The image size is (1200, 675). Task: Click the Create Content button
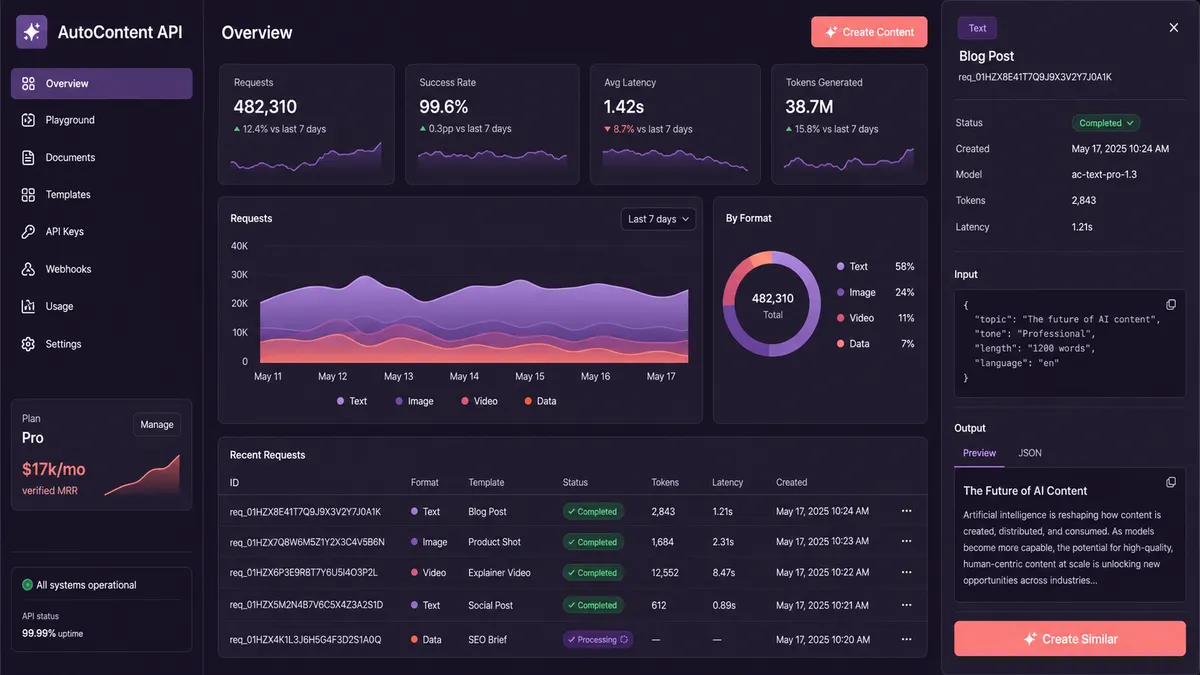[x=869, y=32]
